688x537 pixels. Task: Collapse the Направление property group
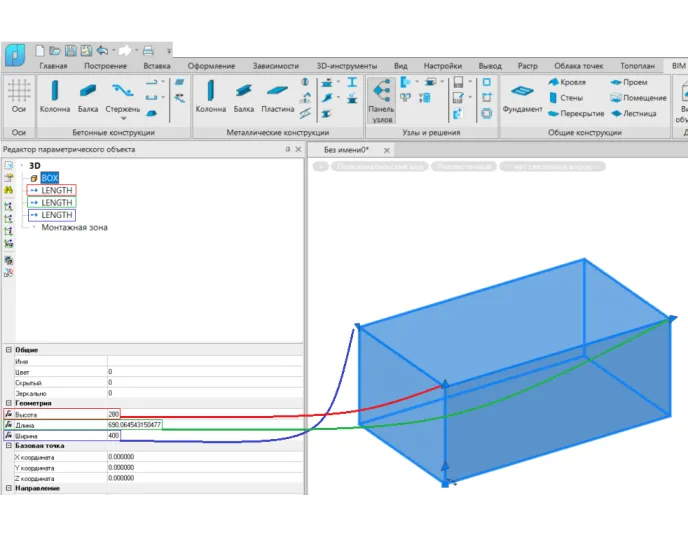click(8, 488)
